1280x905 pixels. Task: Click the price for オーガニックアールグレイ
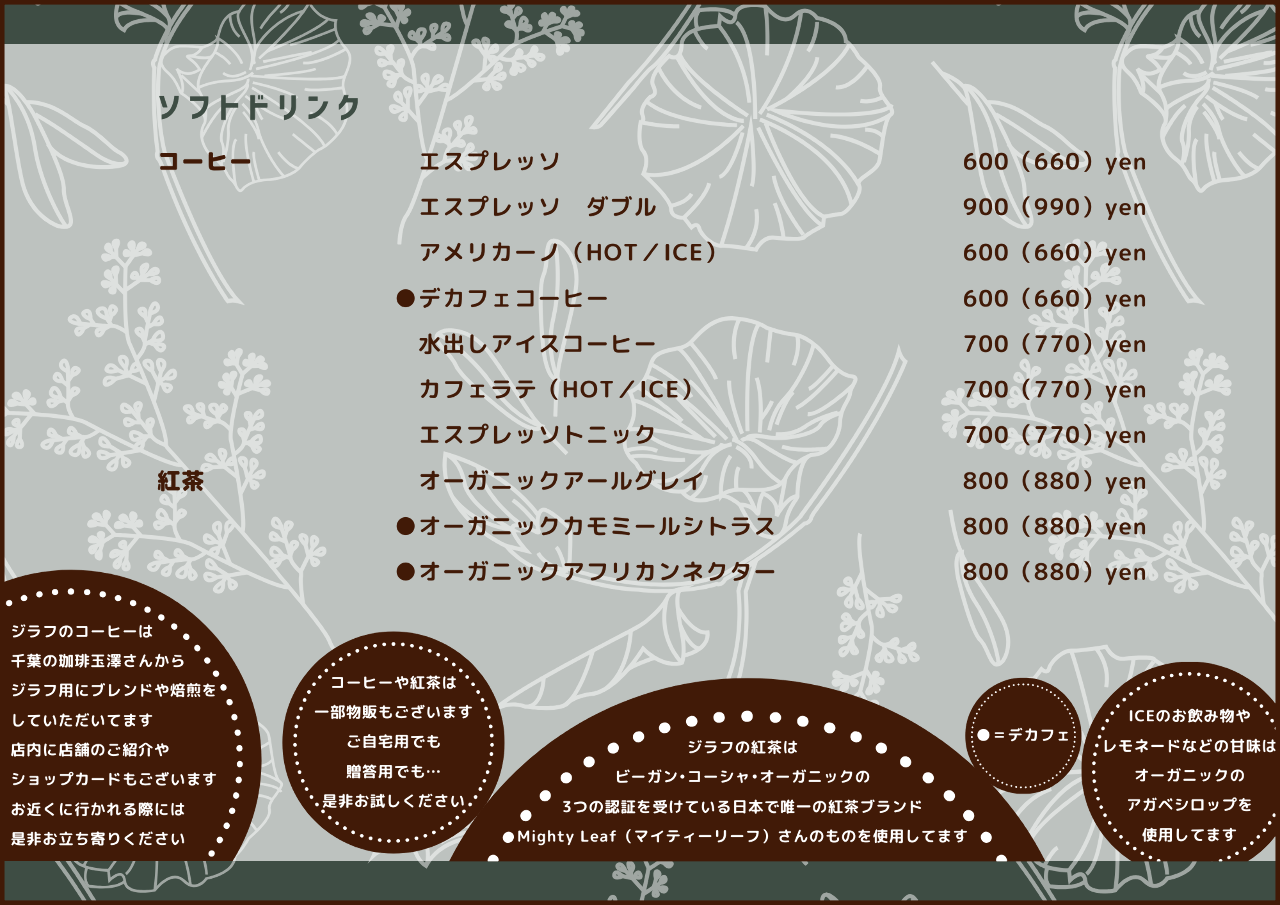tap(1054, 481)
